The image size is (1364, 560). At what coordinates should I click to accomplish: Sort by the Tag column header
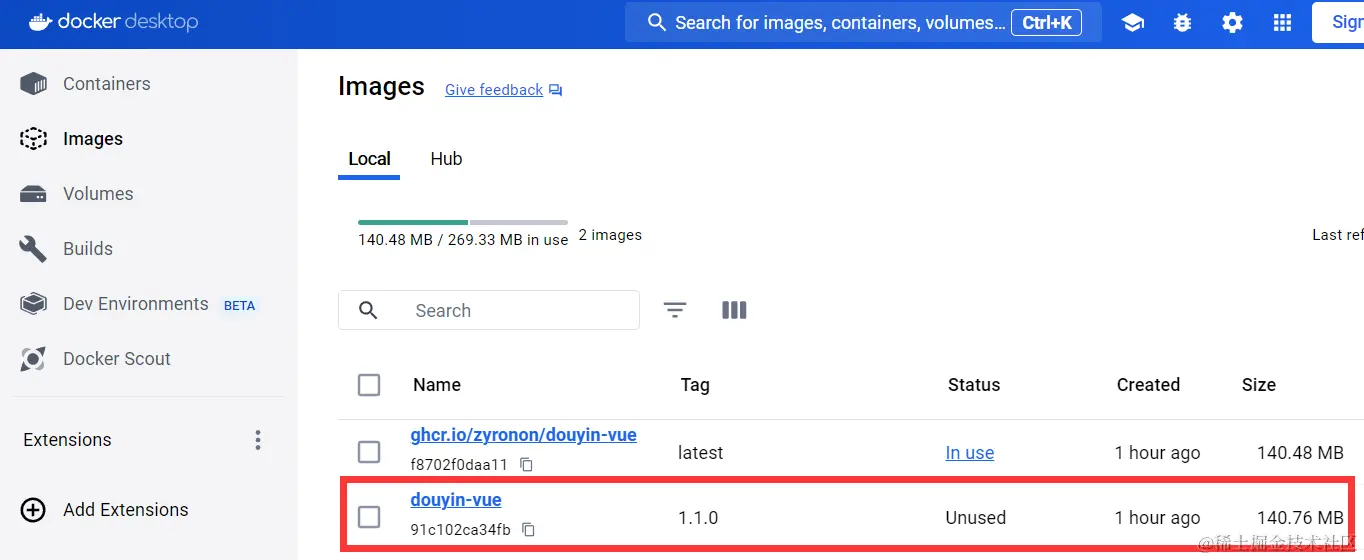point(695,385)
